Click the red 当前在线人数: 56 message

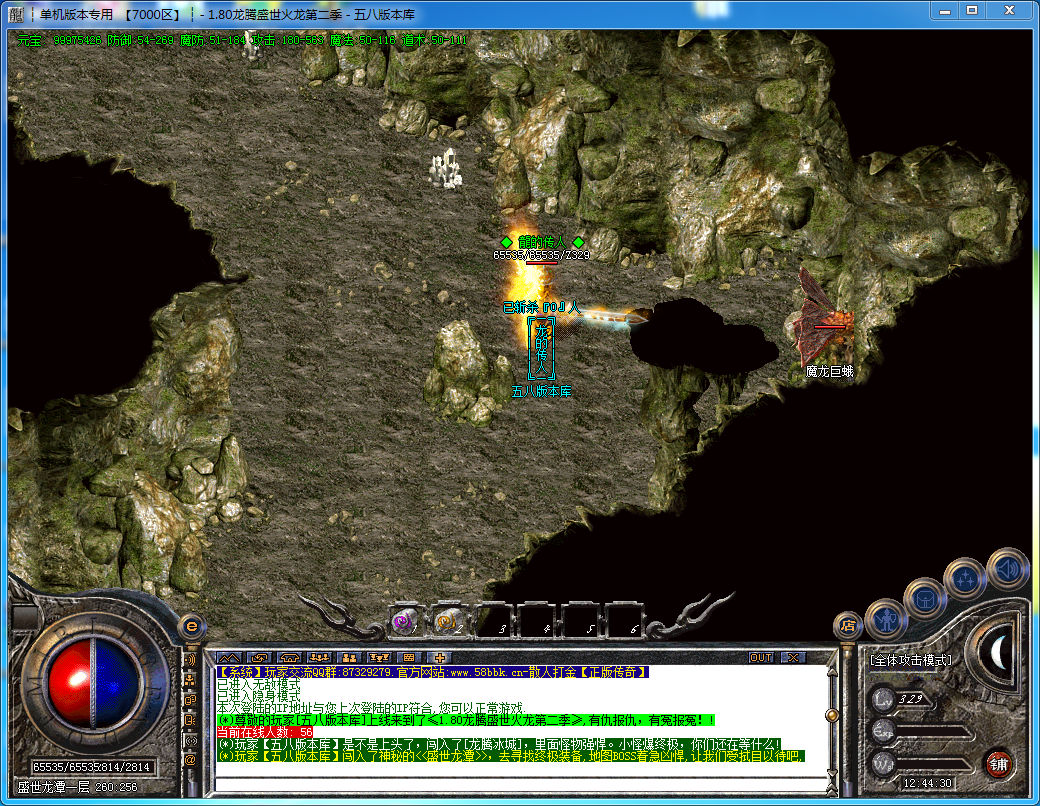265,732
